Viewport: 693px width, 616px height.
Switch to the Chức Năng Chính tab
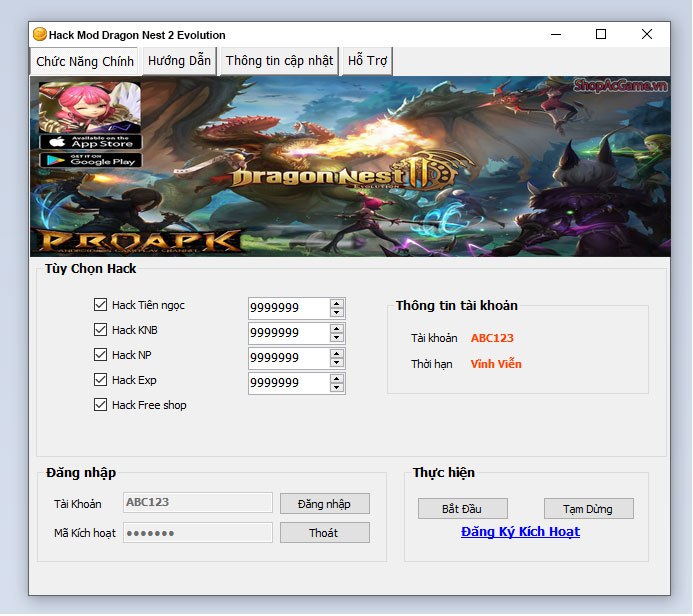(x=84, y=61)
